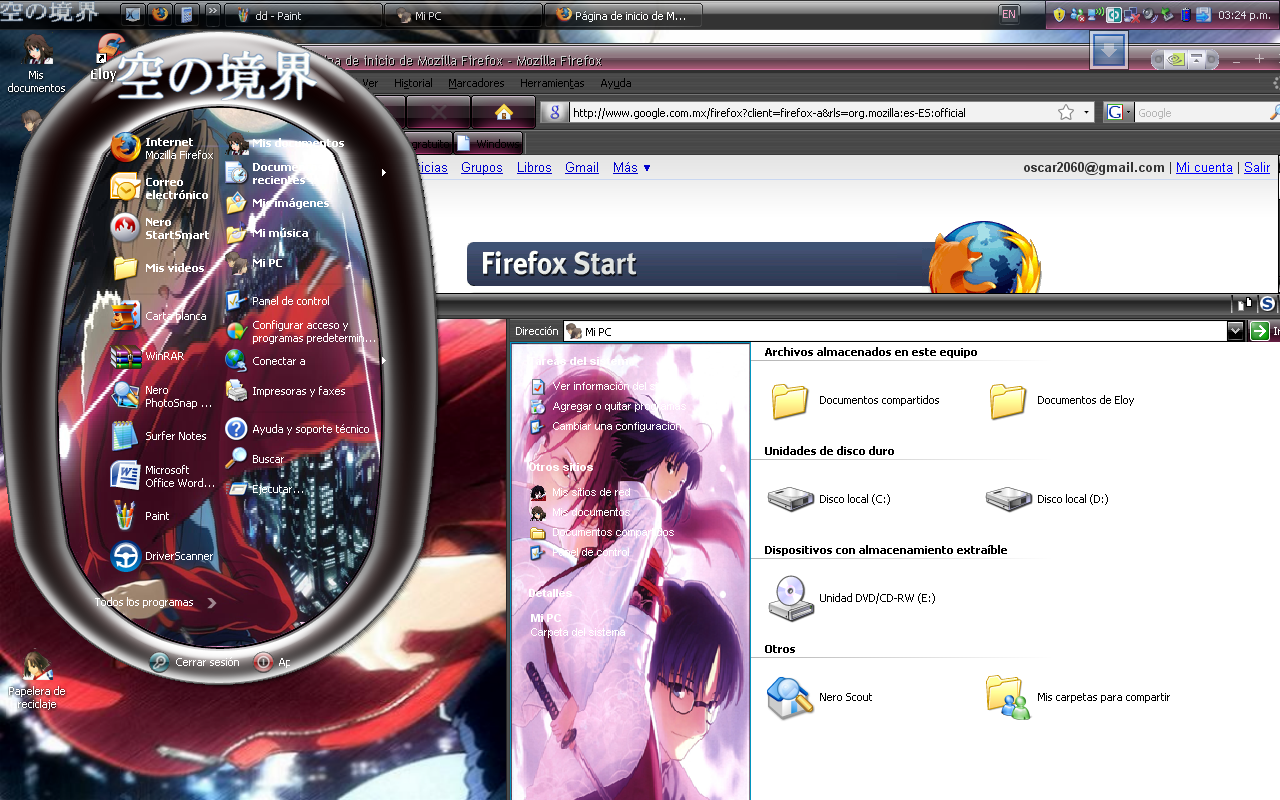Click the EN language indicator in the taskbar
Screen dimensions: 1280x800
pos(1009,14)
